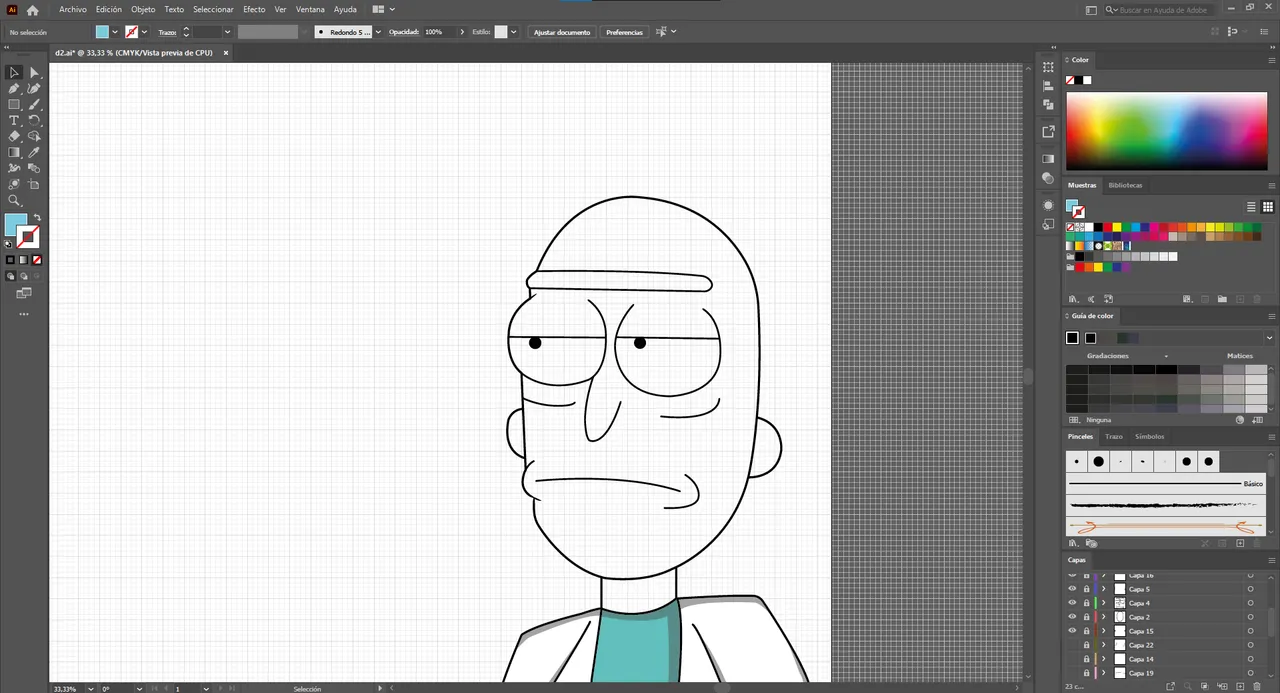Open the Edit Toolbar three-dots button
The image size is (1280, 693).
point(24,314)
